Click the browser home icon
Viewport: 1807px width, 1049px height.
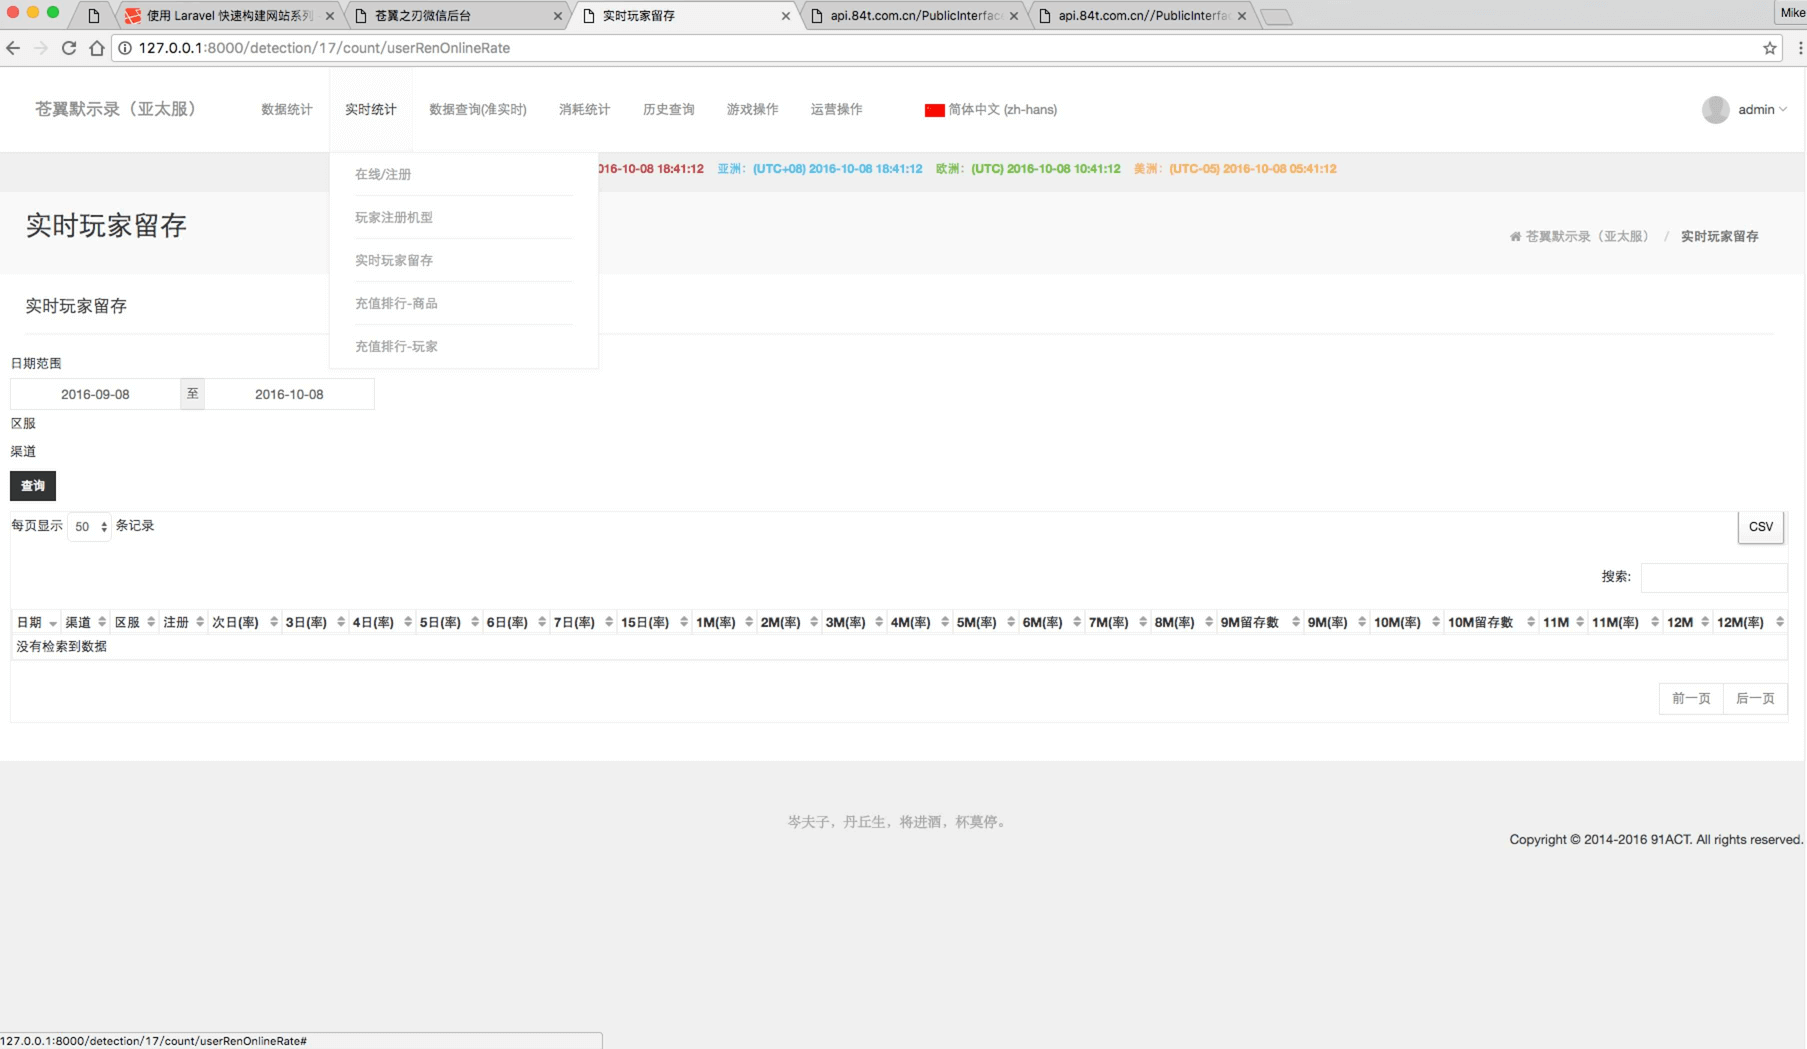[x=97, y=48]
